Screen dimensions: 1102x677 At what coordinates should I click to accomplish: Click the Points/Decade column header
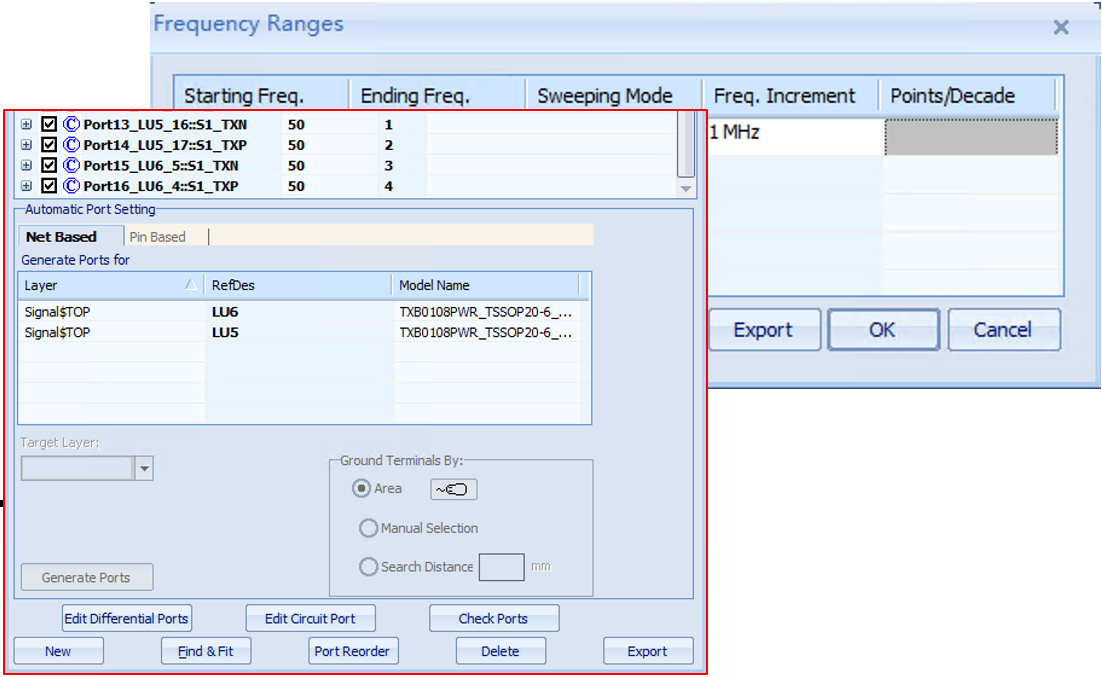(x=968, y=96)
